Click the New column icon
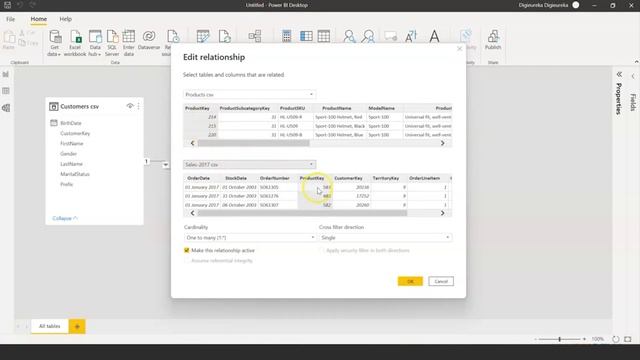 click(306, 36)
